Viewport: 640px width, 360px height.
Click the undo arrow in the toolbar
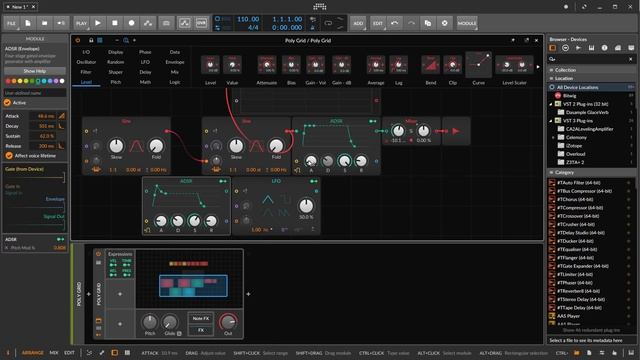(395, 23)
